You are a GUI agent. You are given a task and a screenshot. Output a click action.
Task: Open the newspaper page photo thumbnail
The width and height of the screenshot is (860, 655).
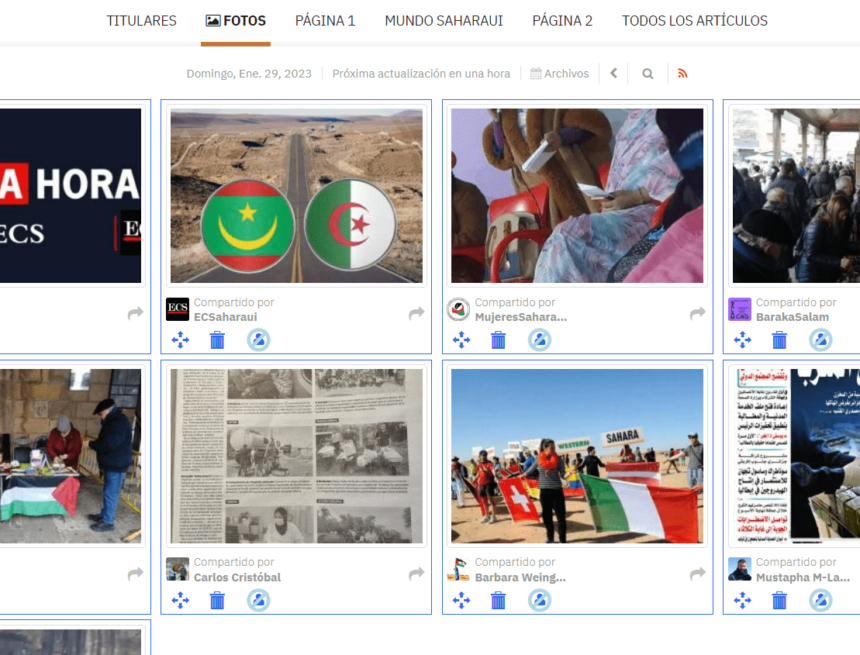click(x=296, y=456)
